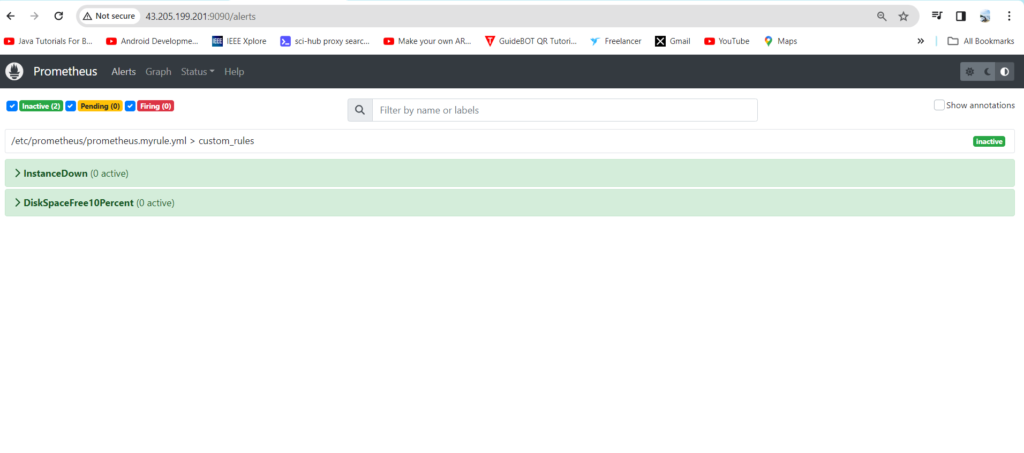Reload the page with refresh icon
1024x453 pixels.
(x=59, y=16)
